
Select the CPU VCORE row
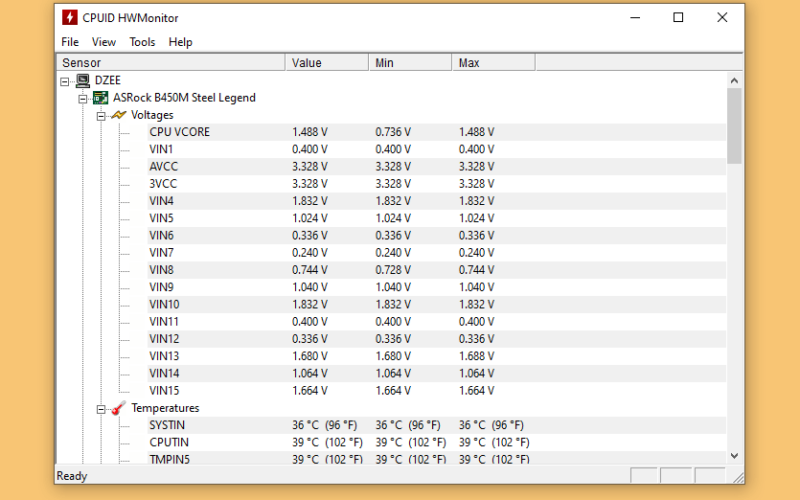click(x=437, y=132)
